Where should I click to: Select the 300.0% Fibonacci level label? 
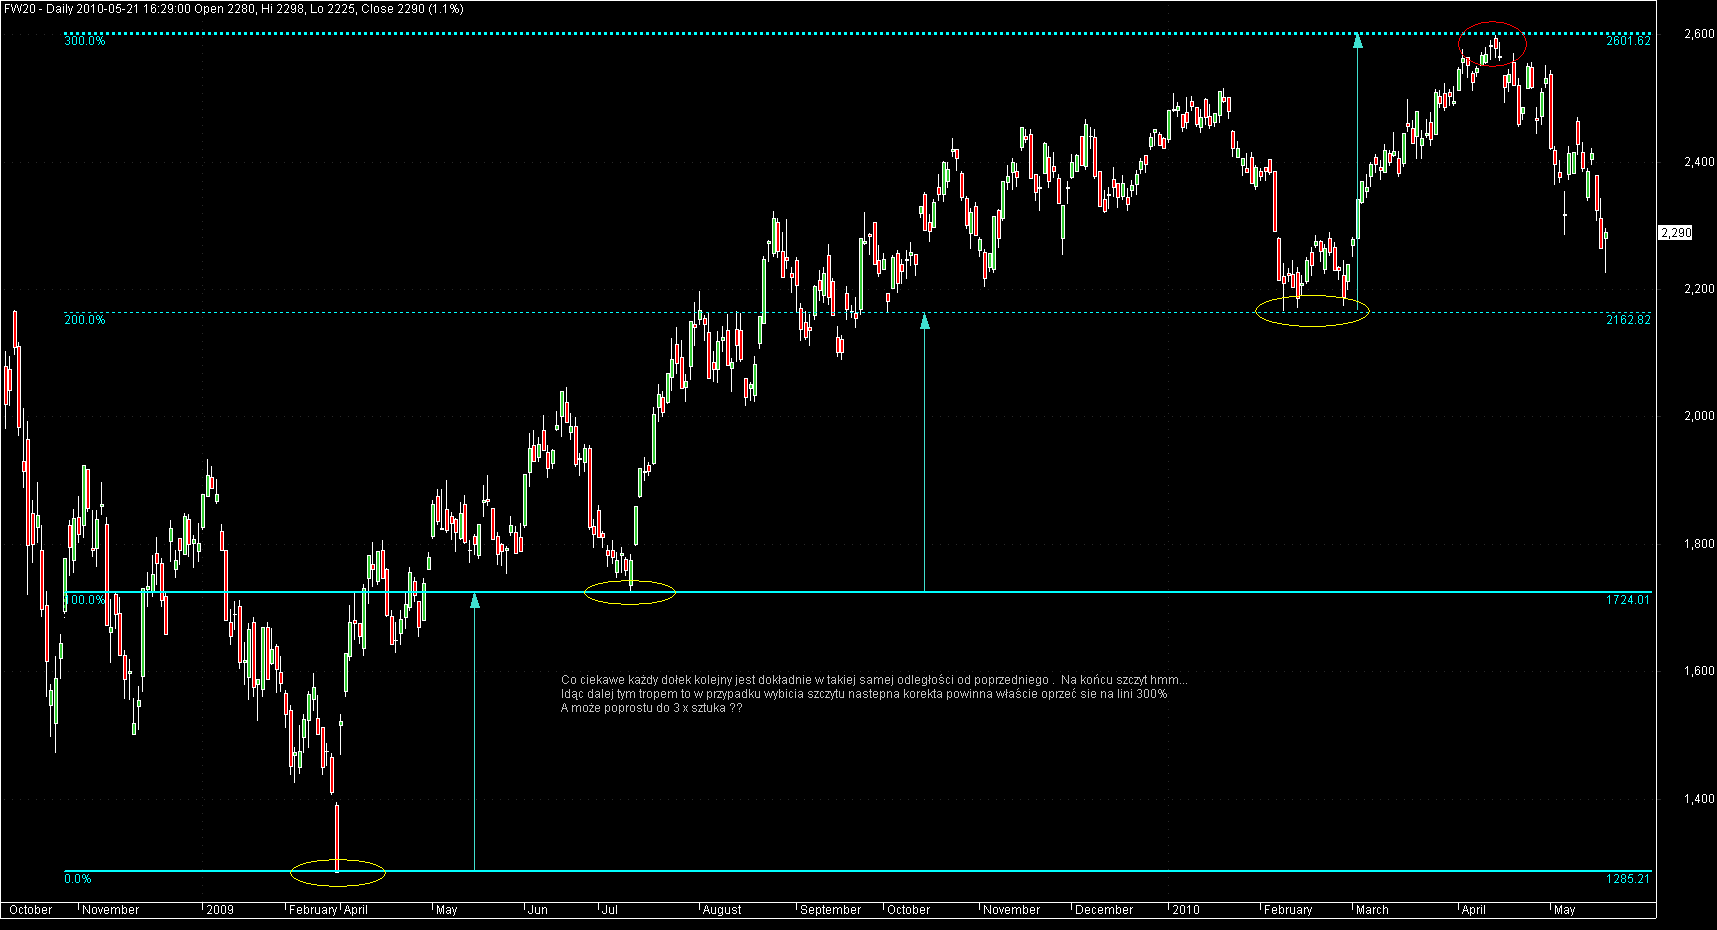click(x=85, y=41)
